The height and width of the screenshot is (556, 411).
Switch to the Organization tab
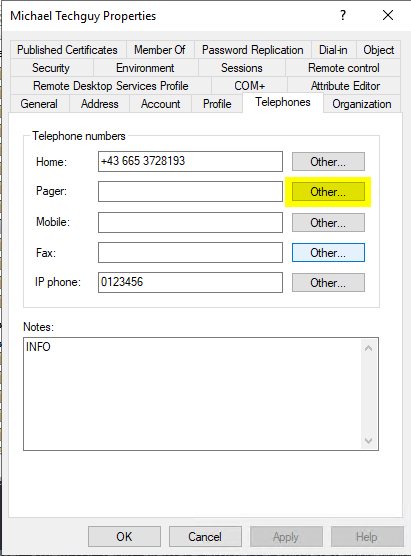tap(362, 104)
